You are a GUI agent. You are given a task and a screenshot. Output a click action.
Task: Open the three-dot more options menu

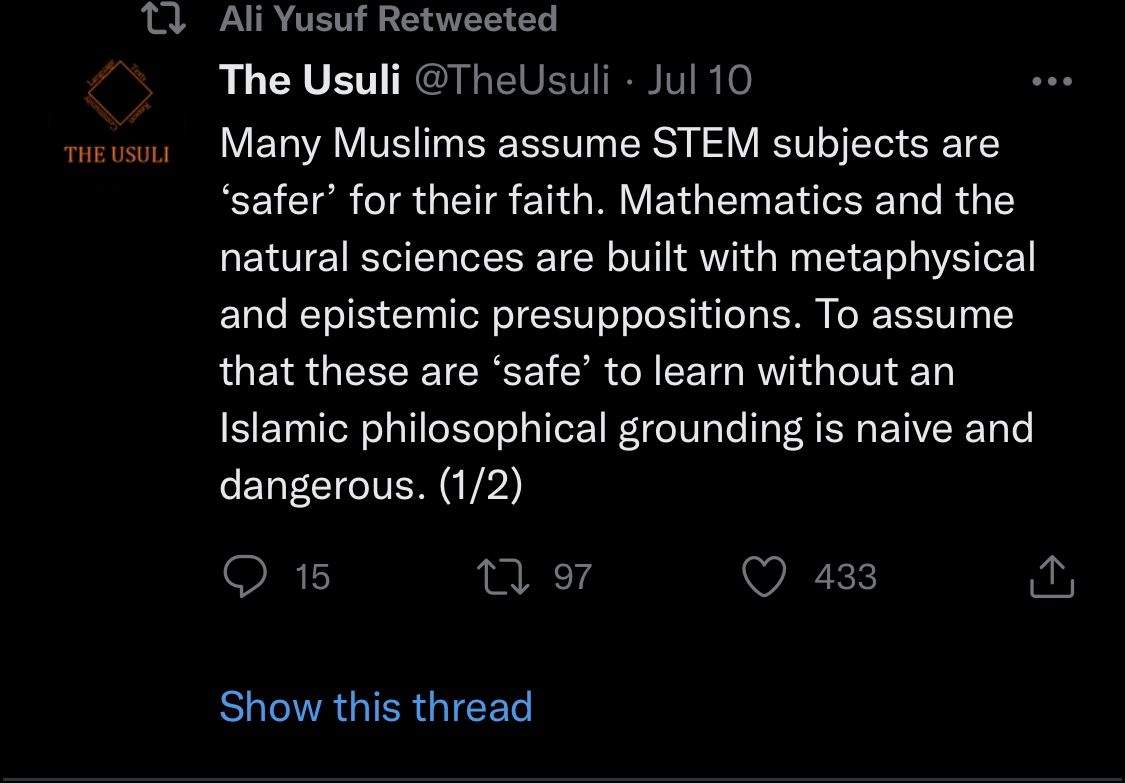(x=1051, y=82)
